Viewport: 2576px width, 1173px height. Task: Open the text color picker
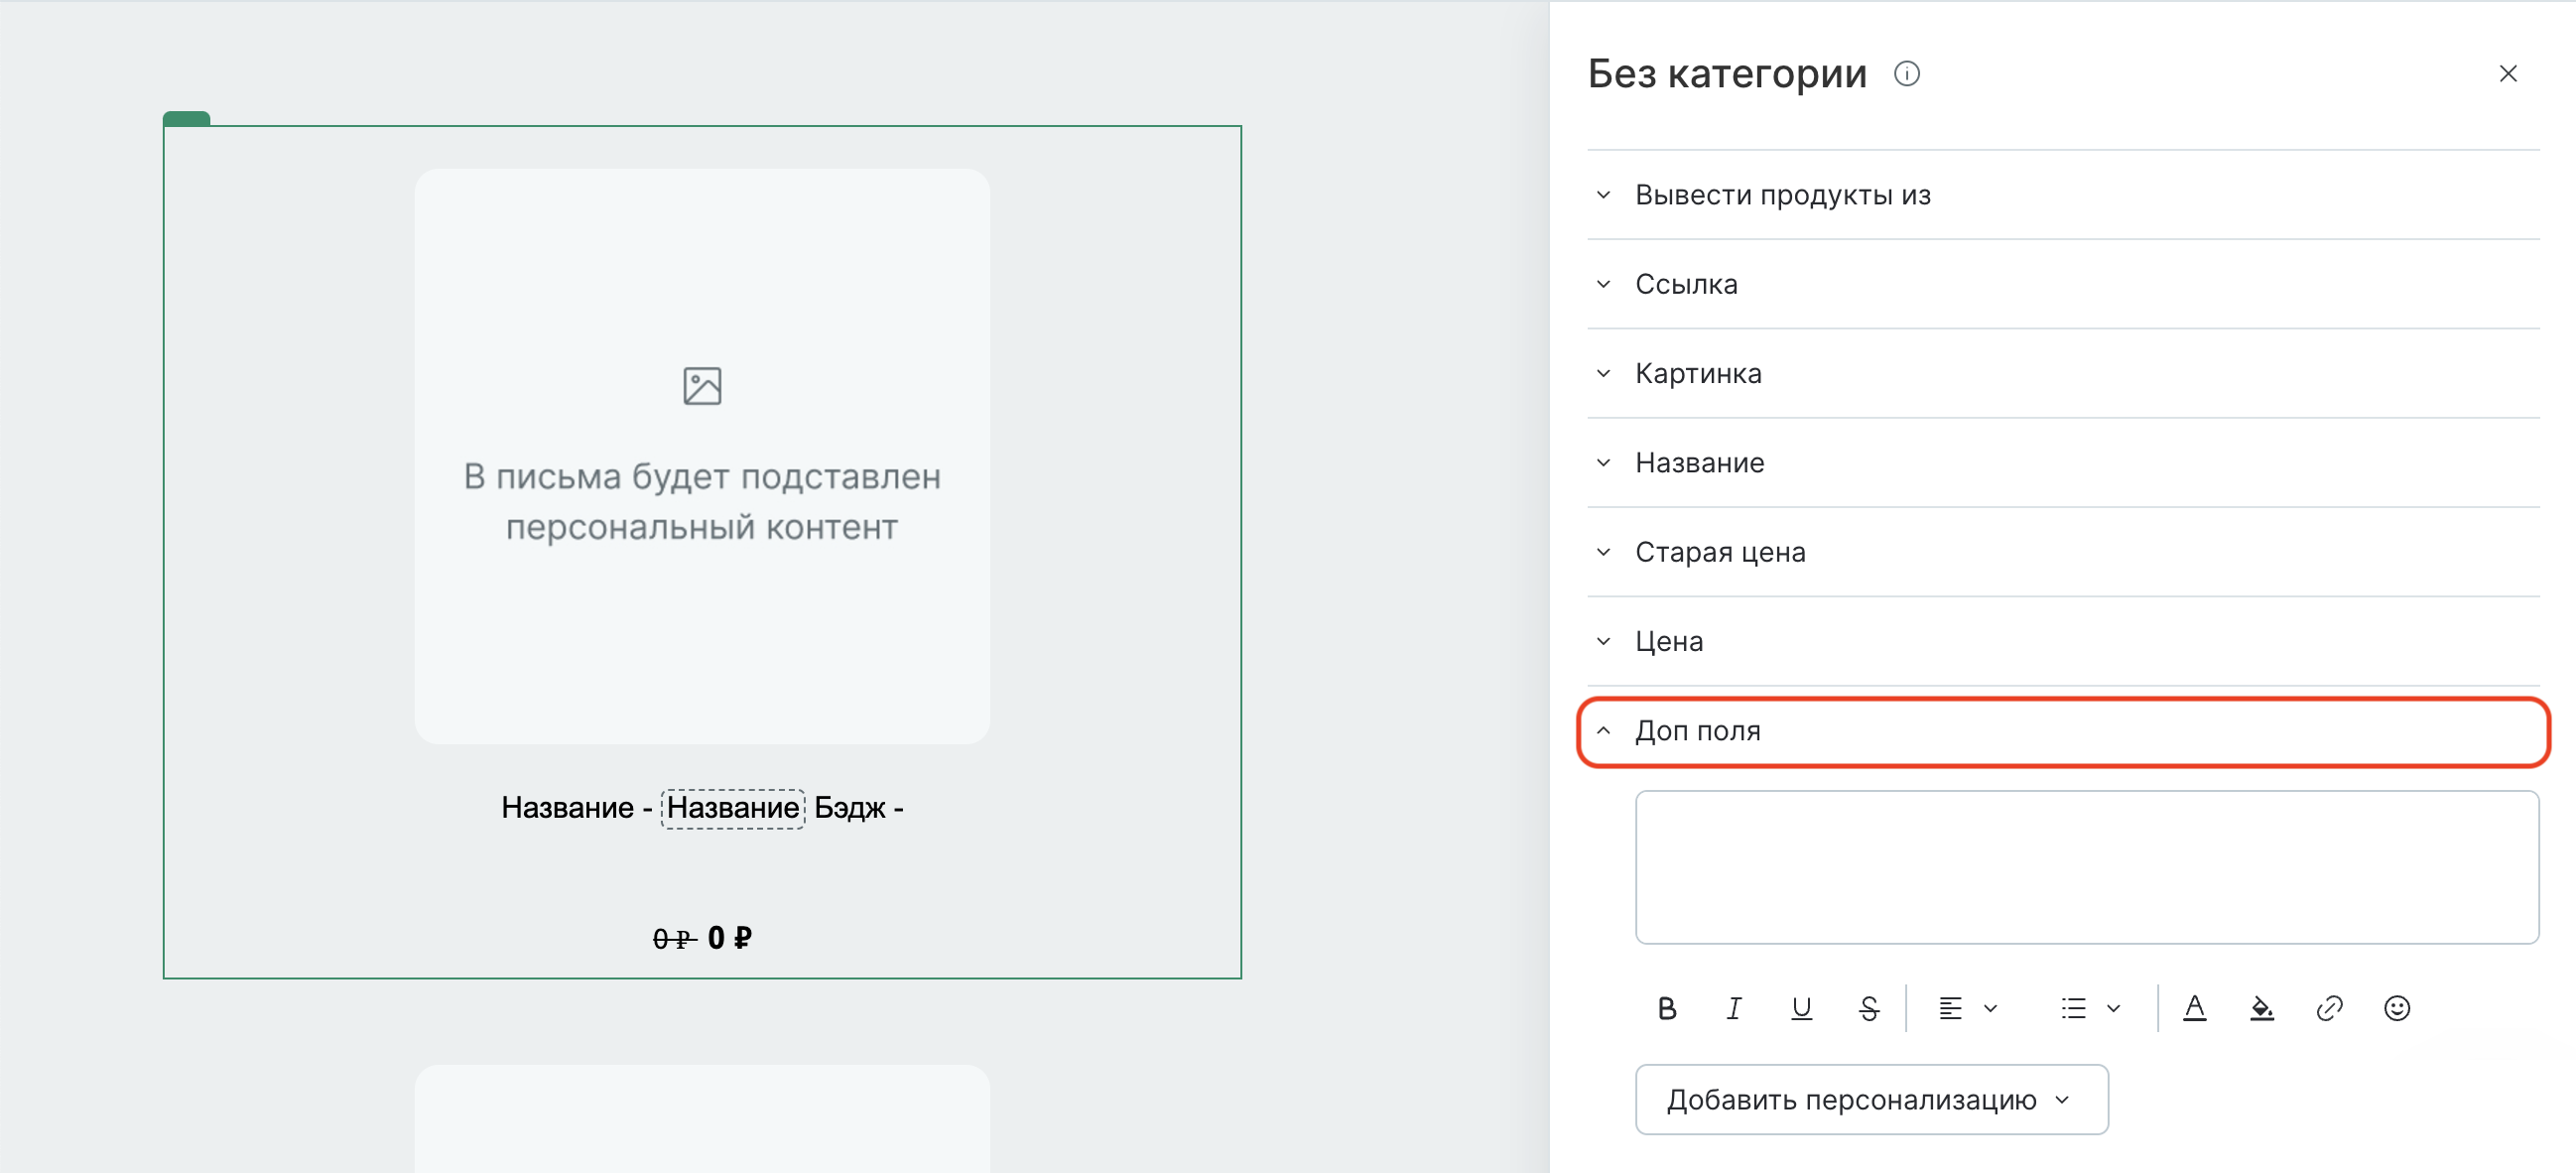coord(2194,1008)
